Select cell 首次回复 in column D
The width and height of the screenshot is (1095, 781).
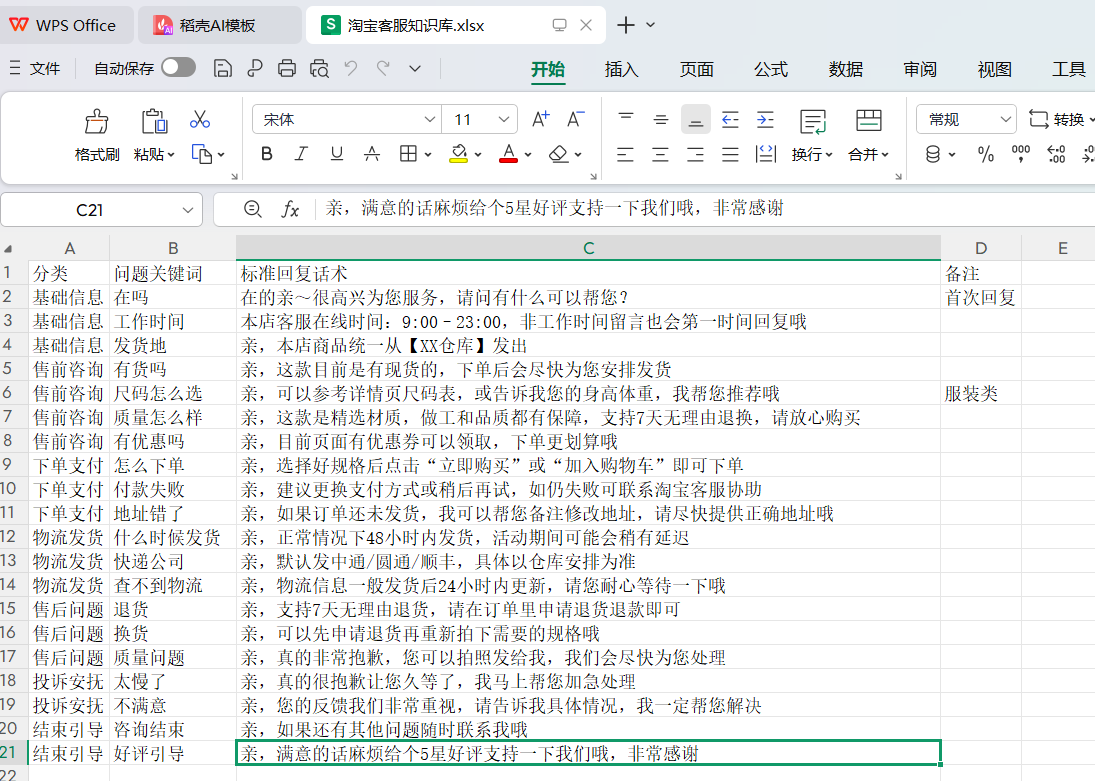pyautogui.click(x=980, y=298)
